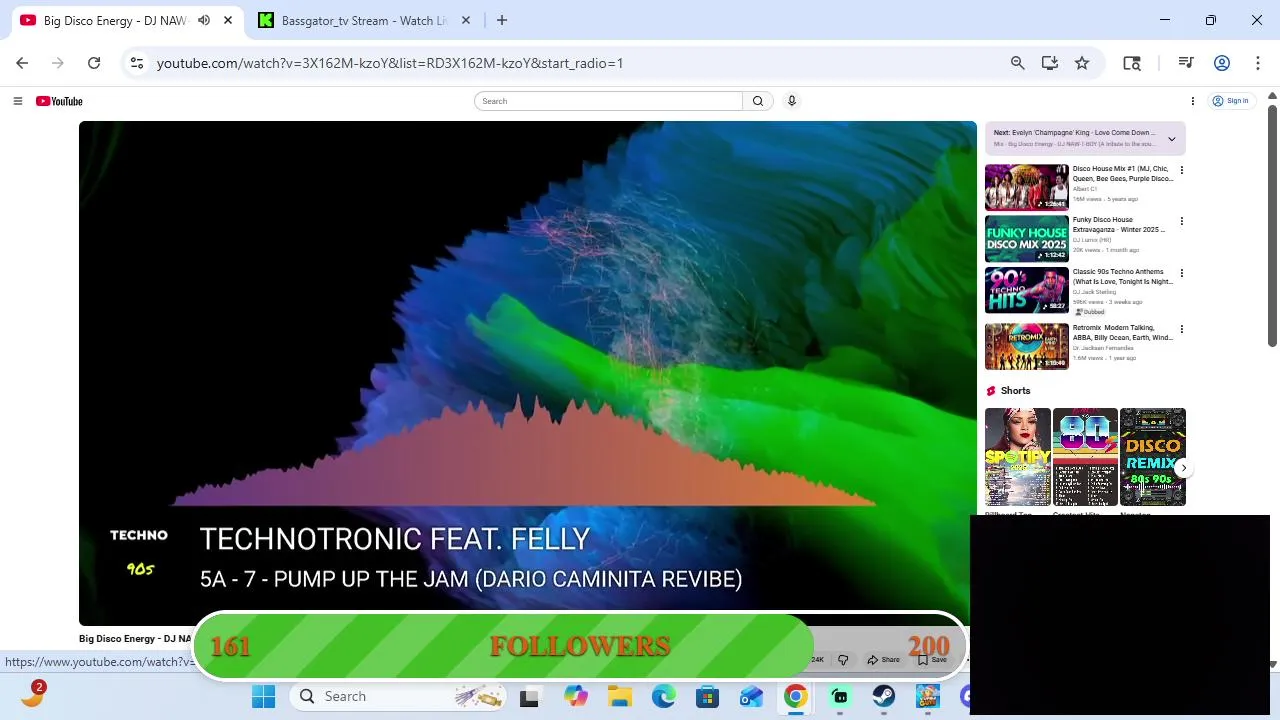Open options menu for Funky Disco House Extravaganza
Viewport: 1280px width, 720px height.
point(1182,221)
